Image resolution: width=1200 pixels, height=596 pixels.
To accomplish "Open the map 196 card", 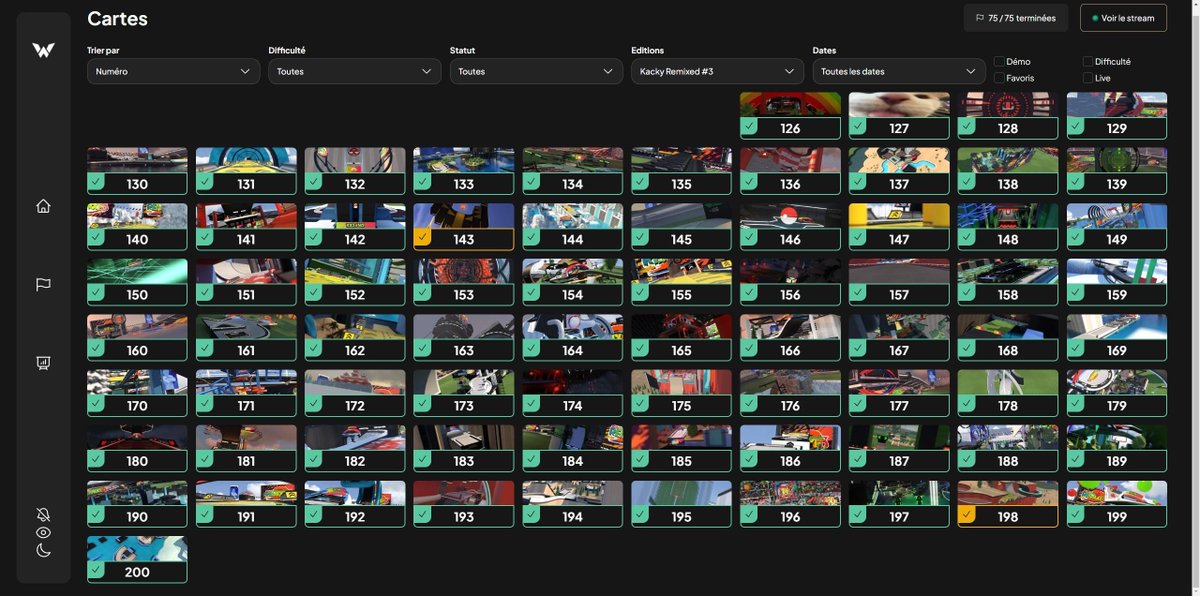I will point(790,504).
